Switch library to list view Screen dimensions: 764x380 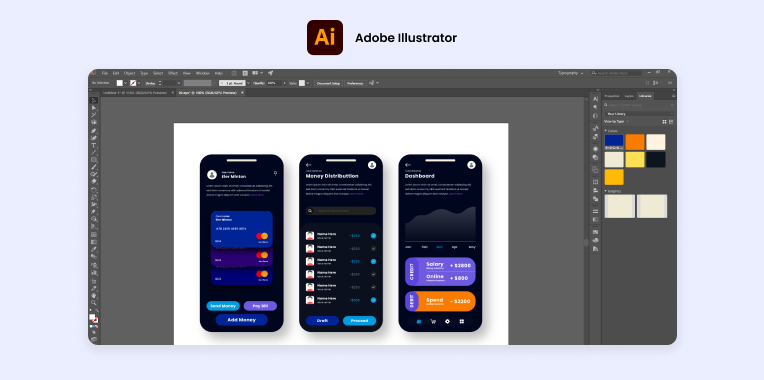point(671,122)
